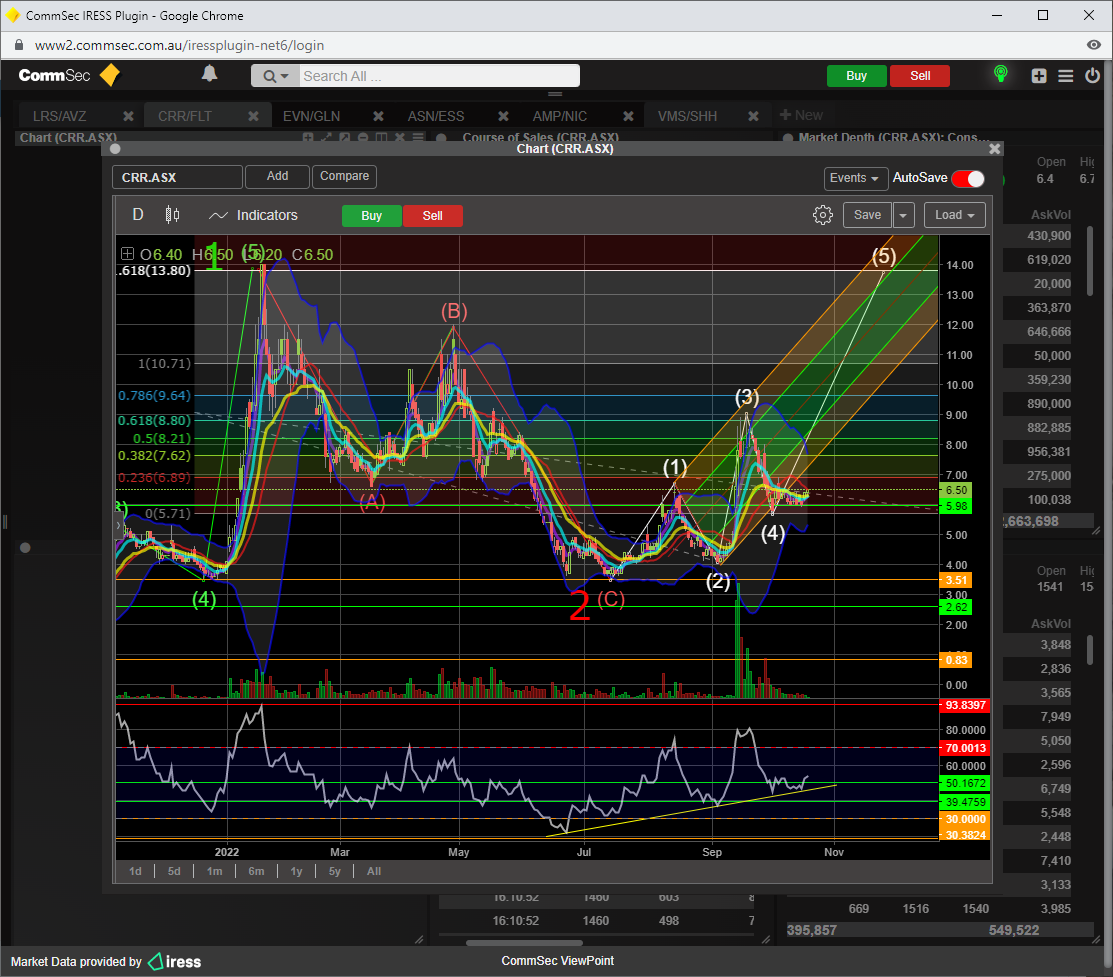Click the notifications bell icon

(209, 74)
